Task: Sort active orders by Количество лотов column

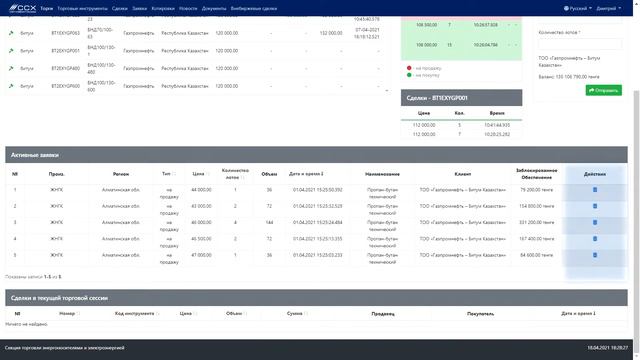Action: tap(235, 174)
